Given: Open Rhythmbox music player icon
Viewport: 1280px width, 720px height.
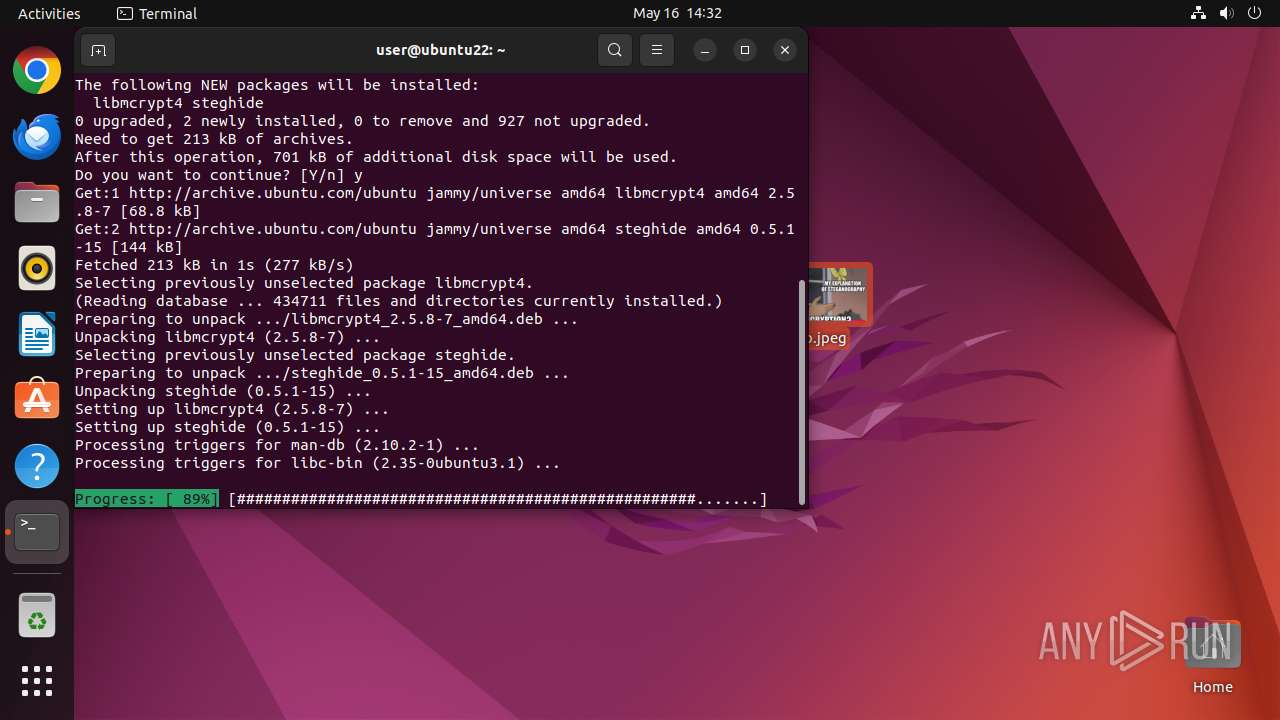Looking at the screenshot, I should tap(37, 269).
